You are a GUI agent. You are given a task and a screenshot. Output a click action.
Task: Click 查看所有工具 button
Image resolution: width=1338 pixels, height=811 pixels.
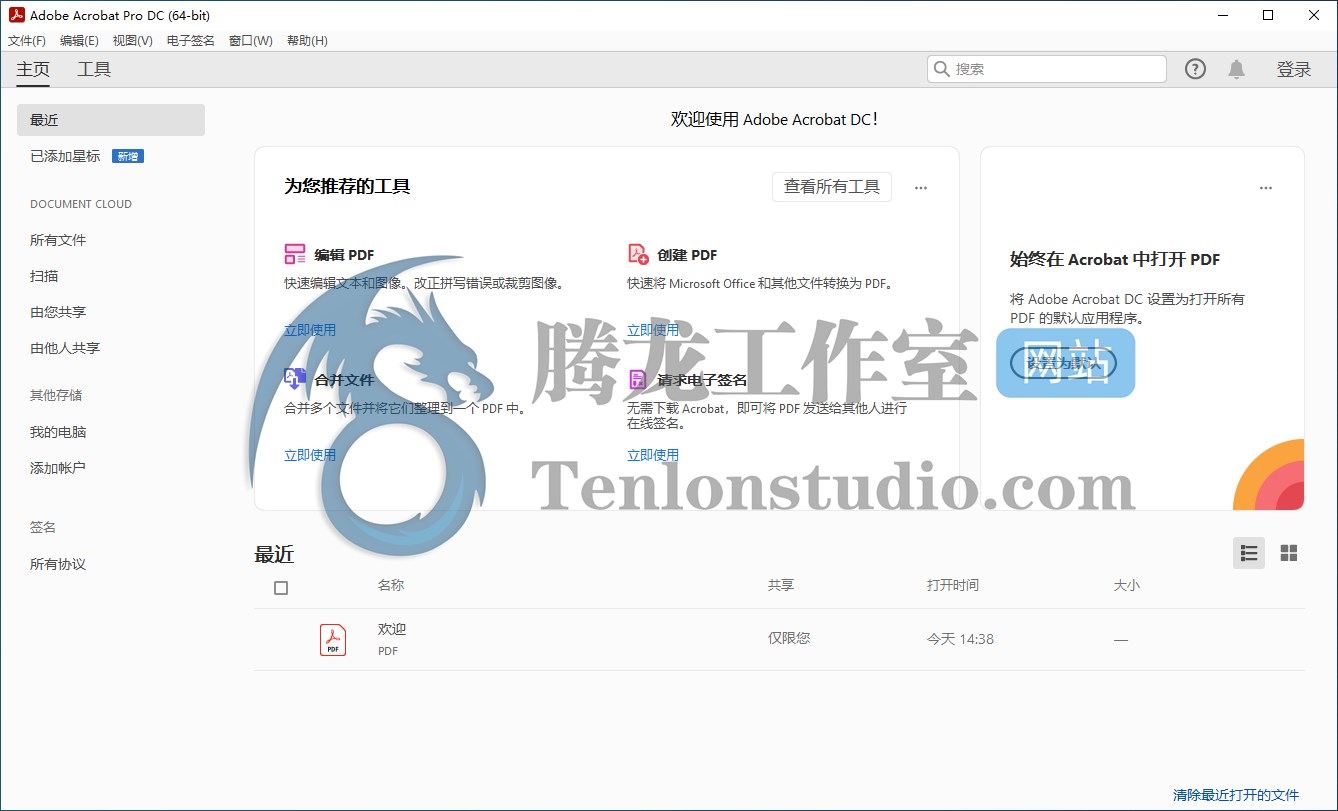click(832, 187)
